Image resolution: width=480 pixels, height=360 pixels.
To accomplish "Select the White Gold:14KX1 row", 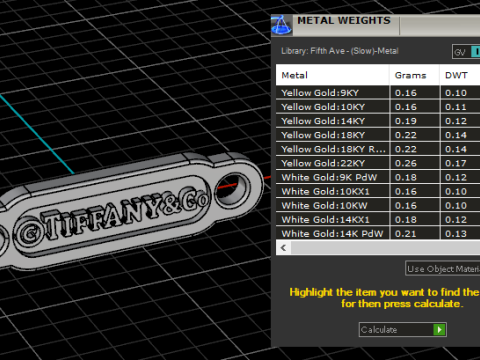I will click(378, 219).
